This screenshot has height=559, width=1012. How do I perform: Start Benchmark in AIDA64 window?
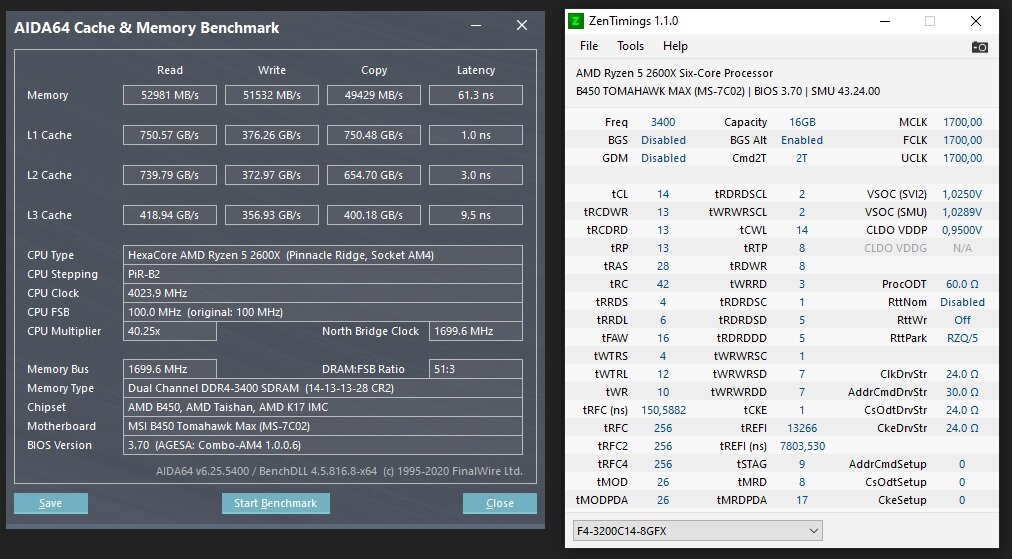click(276, 503)
